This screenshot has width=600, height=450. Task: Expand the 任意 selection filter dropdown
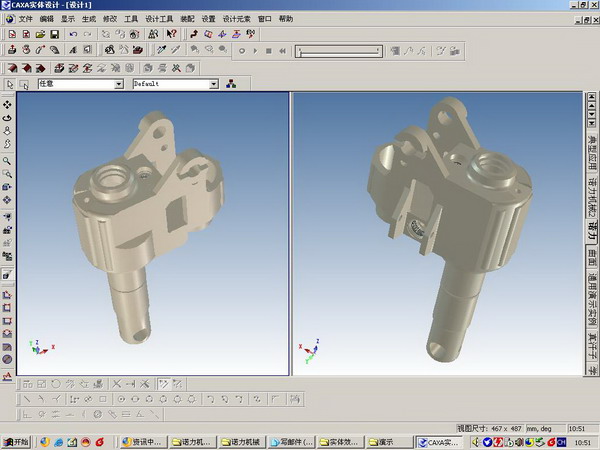[119, 85]
